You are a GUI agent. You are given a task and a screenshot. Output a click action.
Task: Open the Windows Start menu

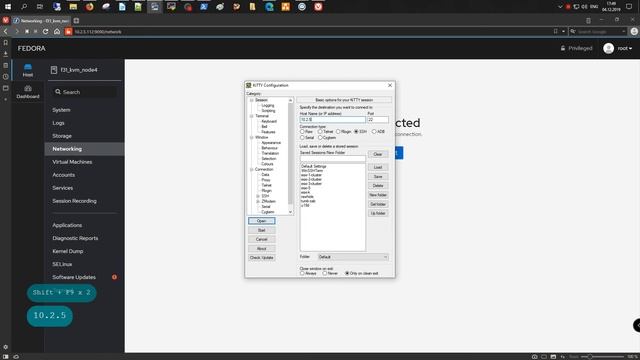tap(8, 7)
